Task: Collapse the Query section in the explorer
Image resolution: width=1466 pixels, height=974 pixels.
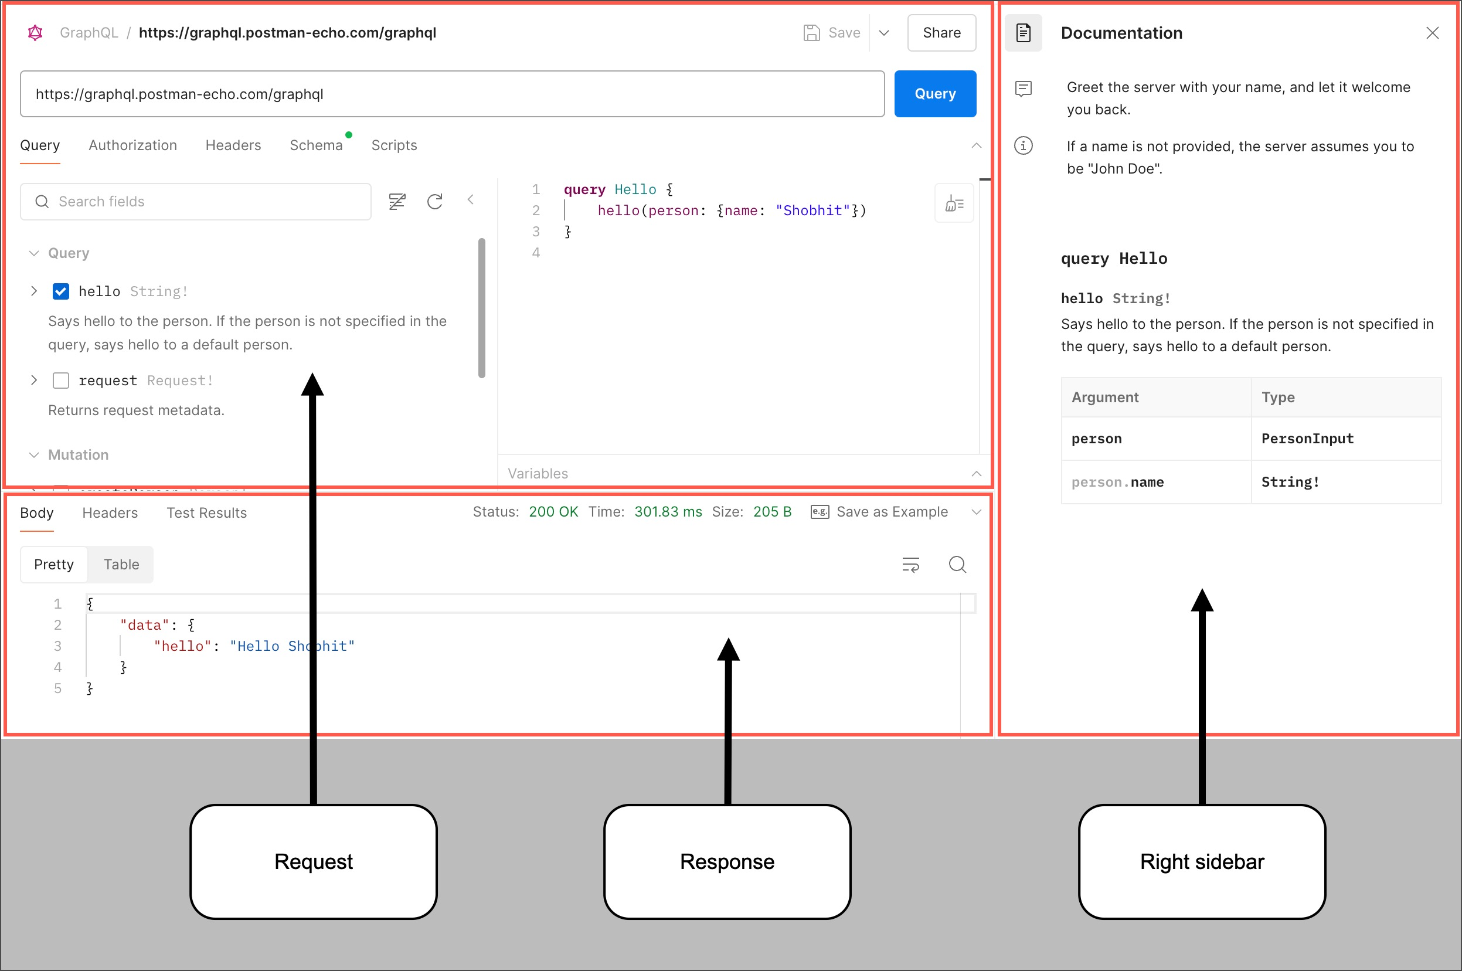Action: (x=34, y=253)
